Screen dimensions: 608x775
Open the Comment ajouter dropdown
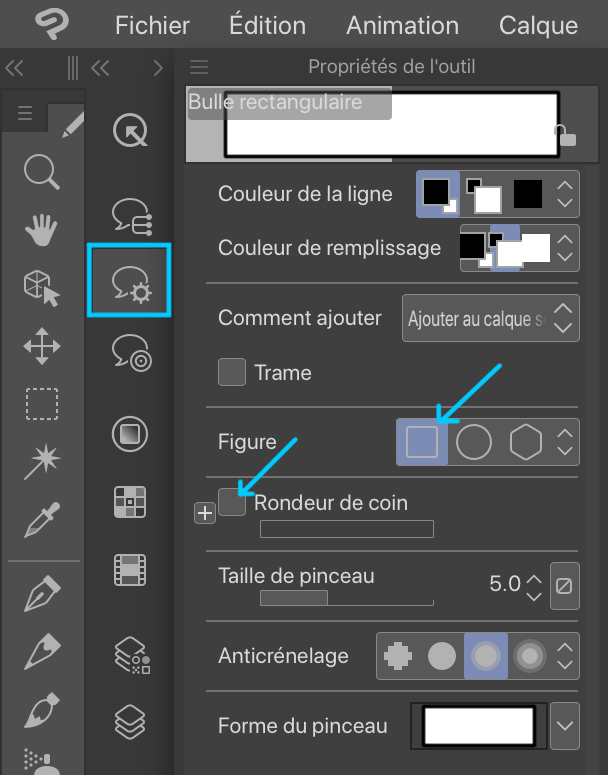(x=490, y=320)
